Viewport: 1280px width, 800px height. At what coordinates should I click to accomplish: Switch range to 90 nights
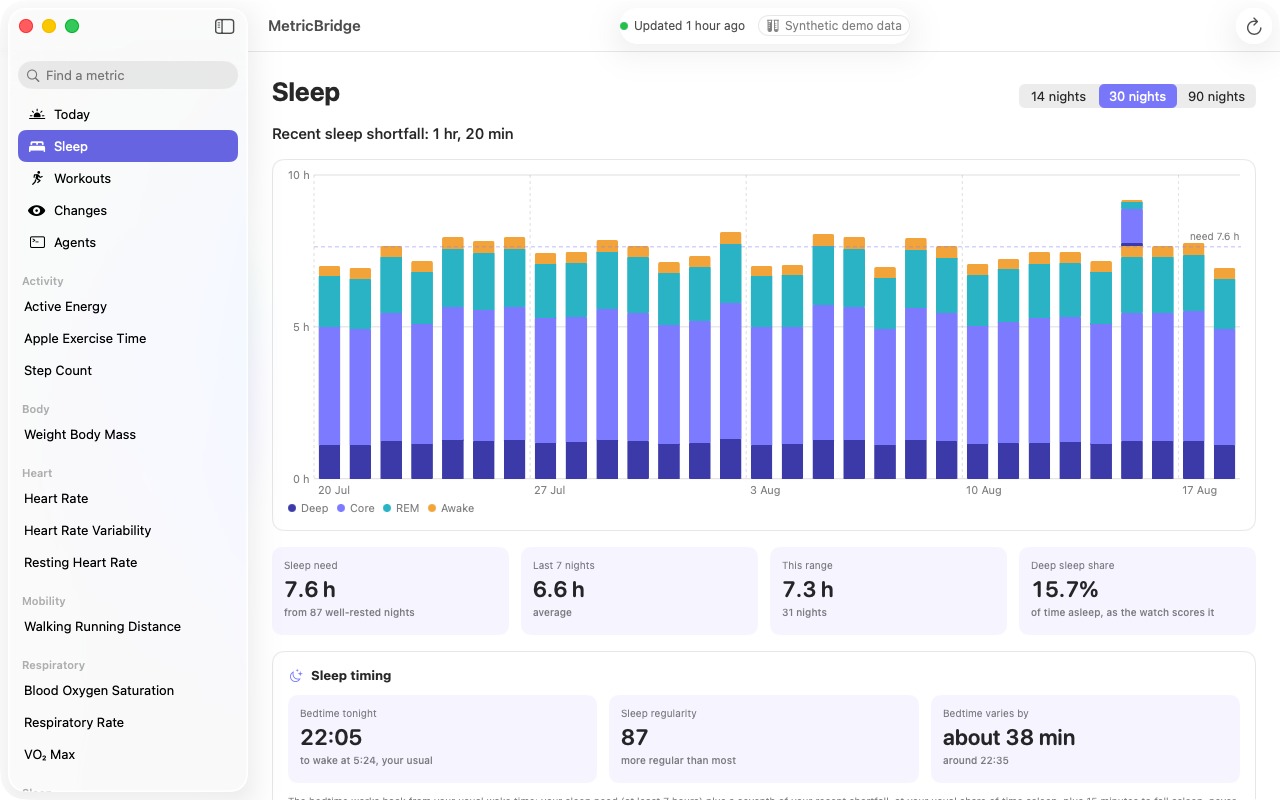click(1216, 96)
